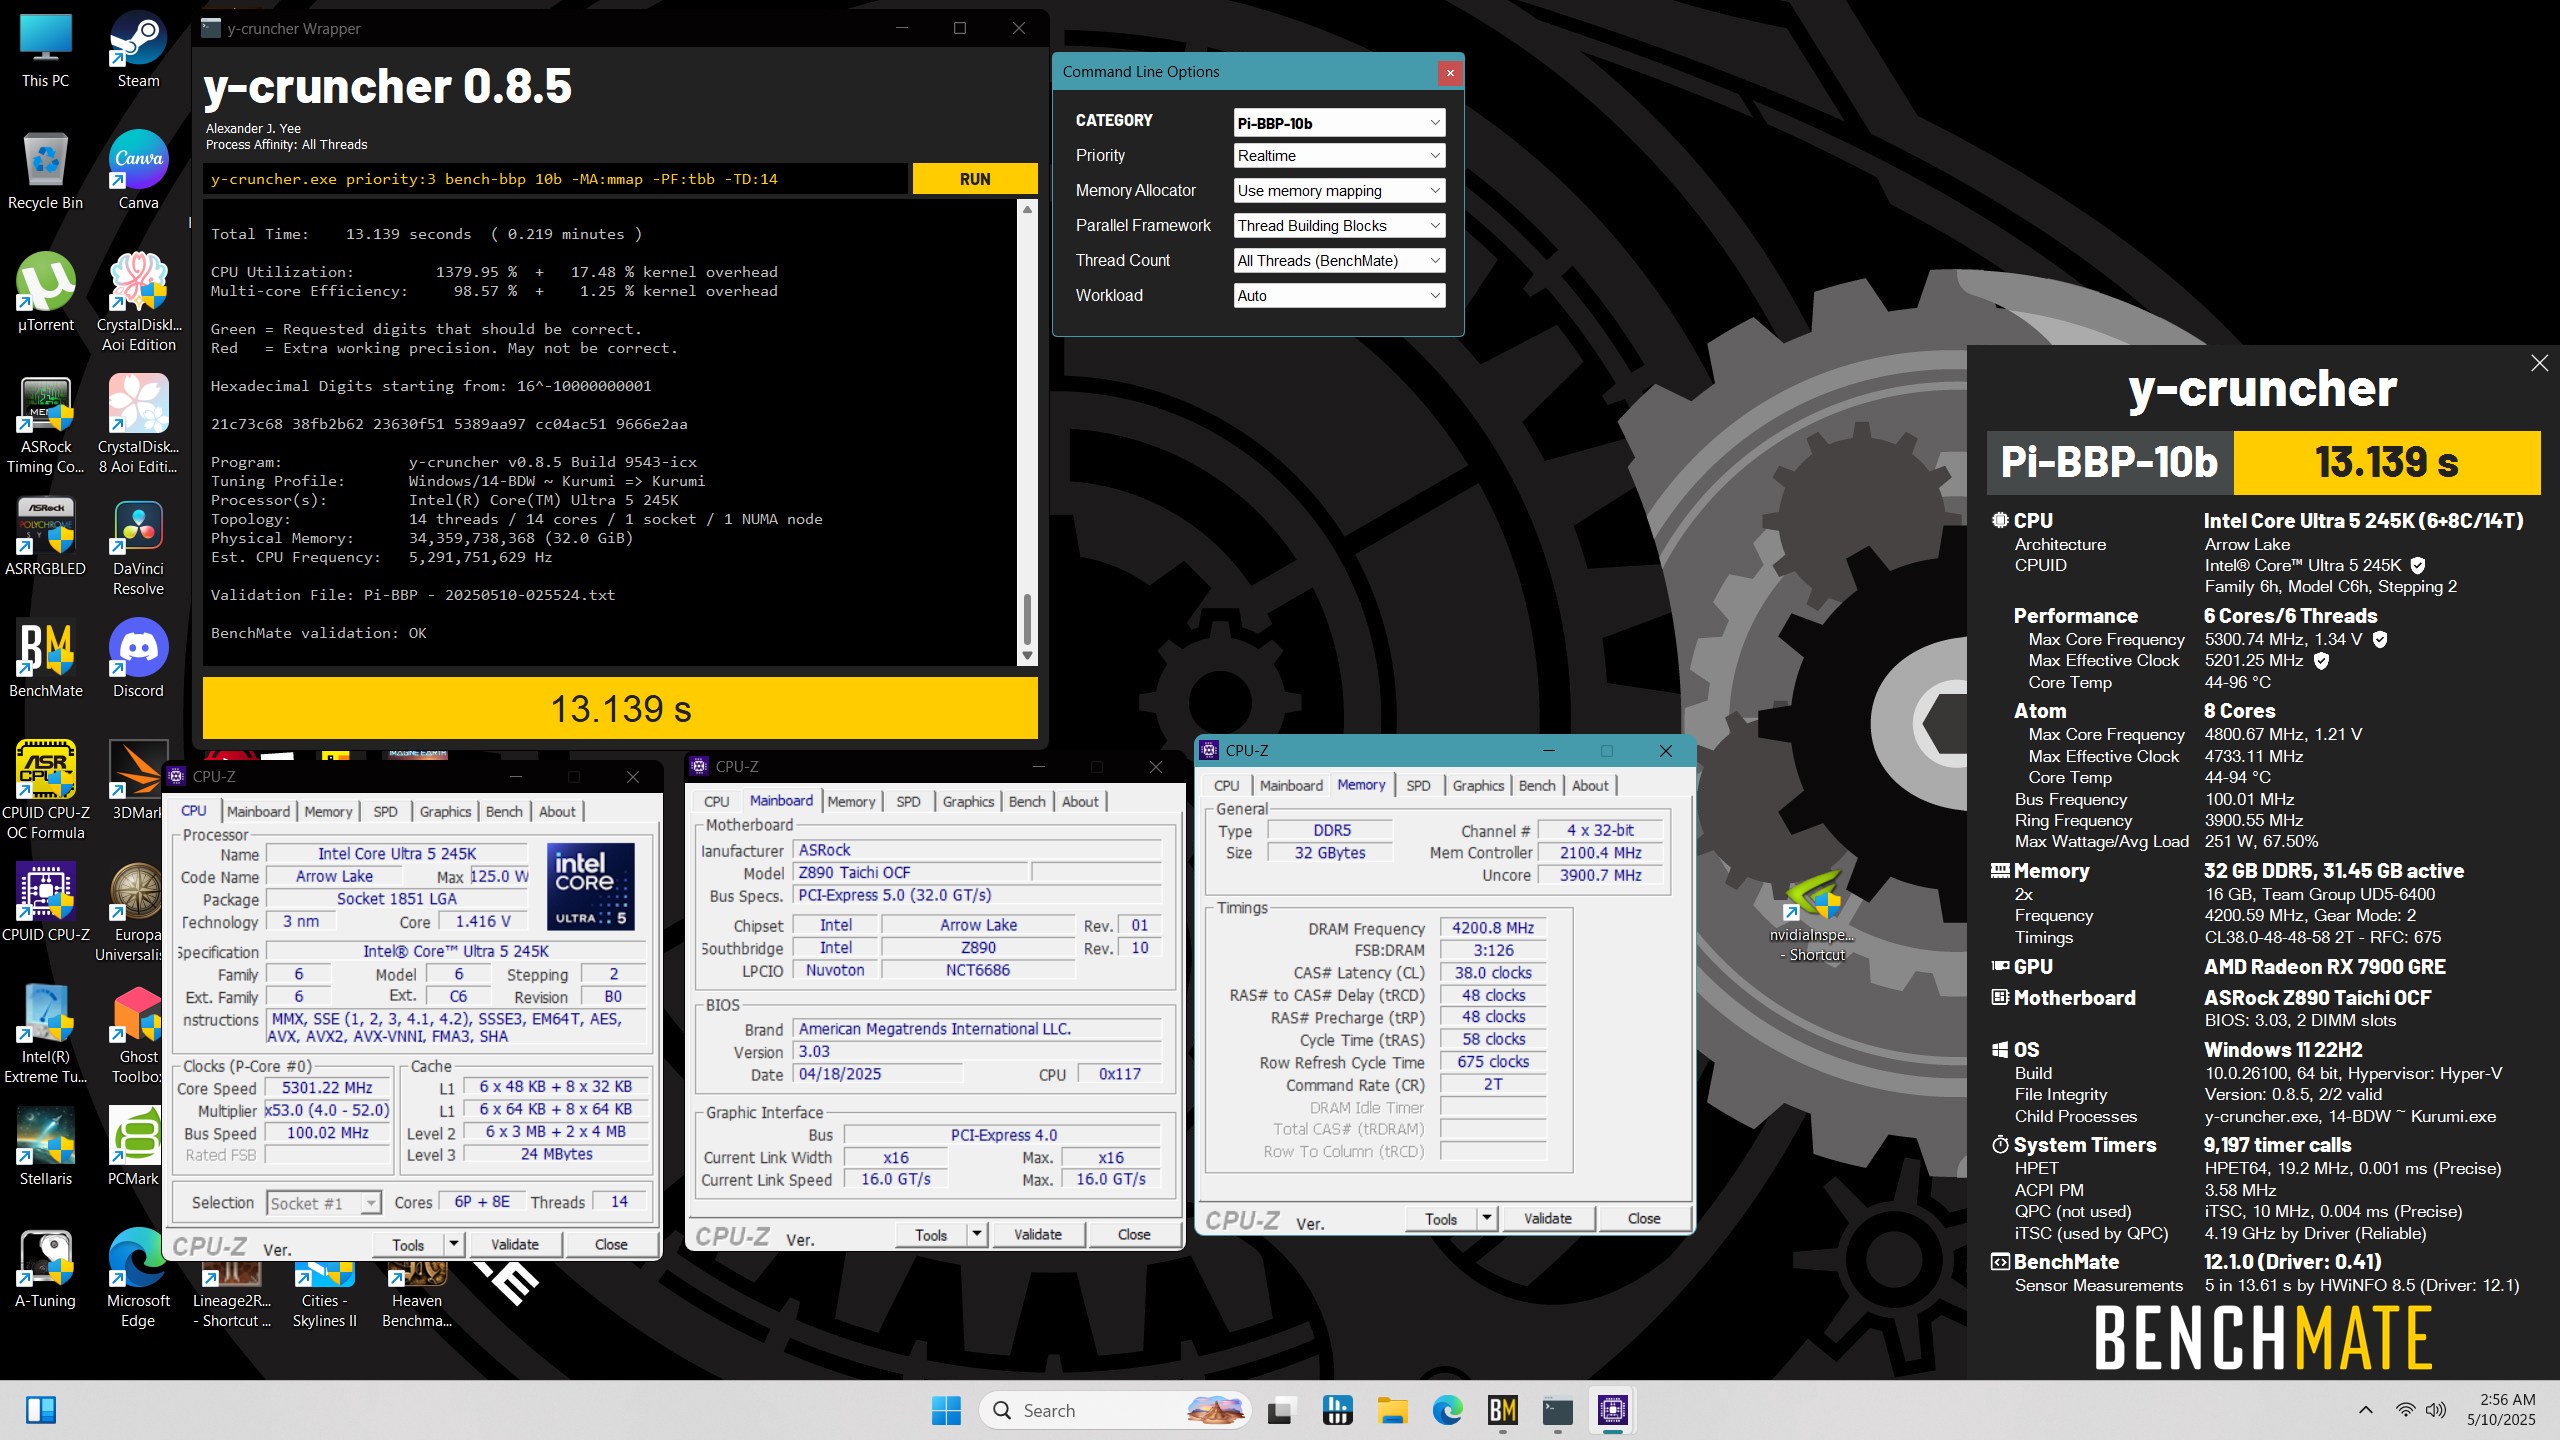Expand Tools arrow in Memory CPU-Z window
The image size is (2560, 1440).
(1487, 1218)
